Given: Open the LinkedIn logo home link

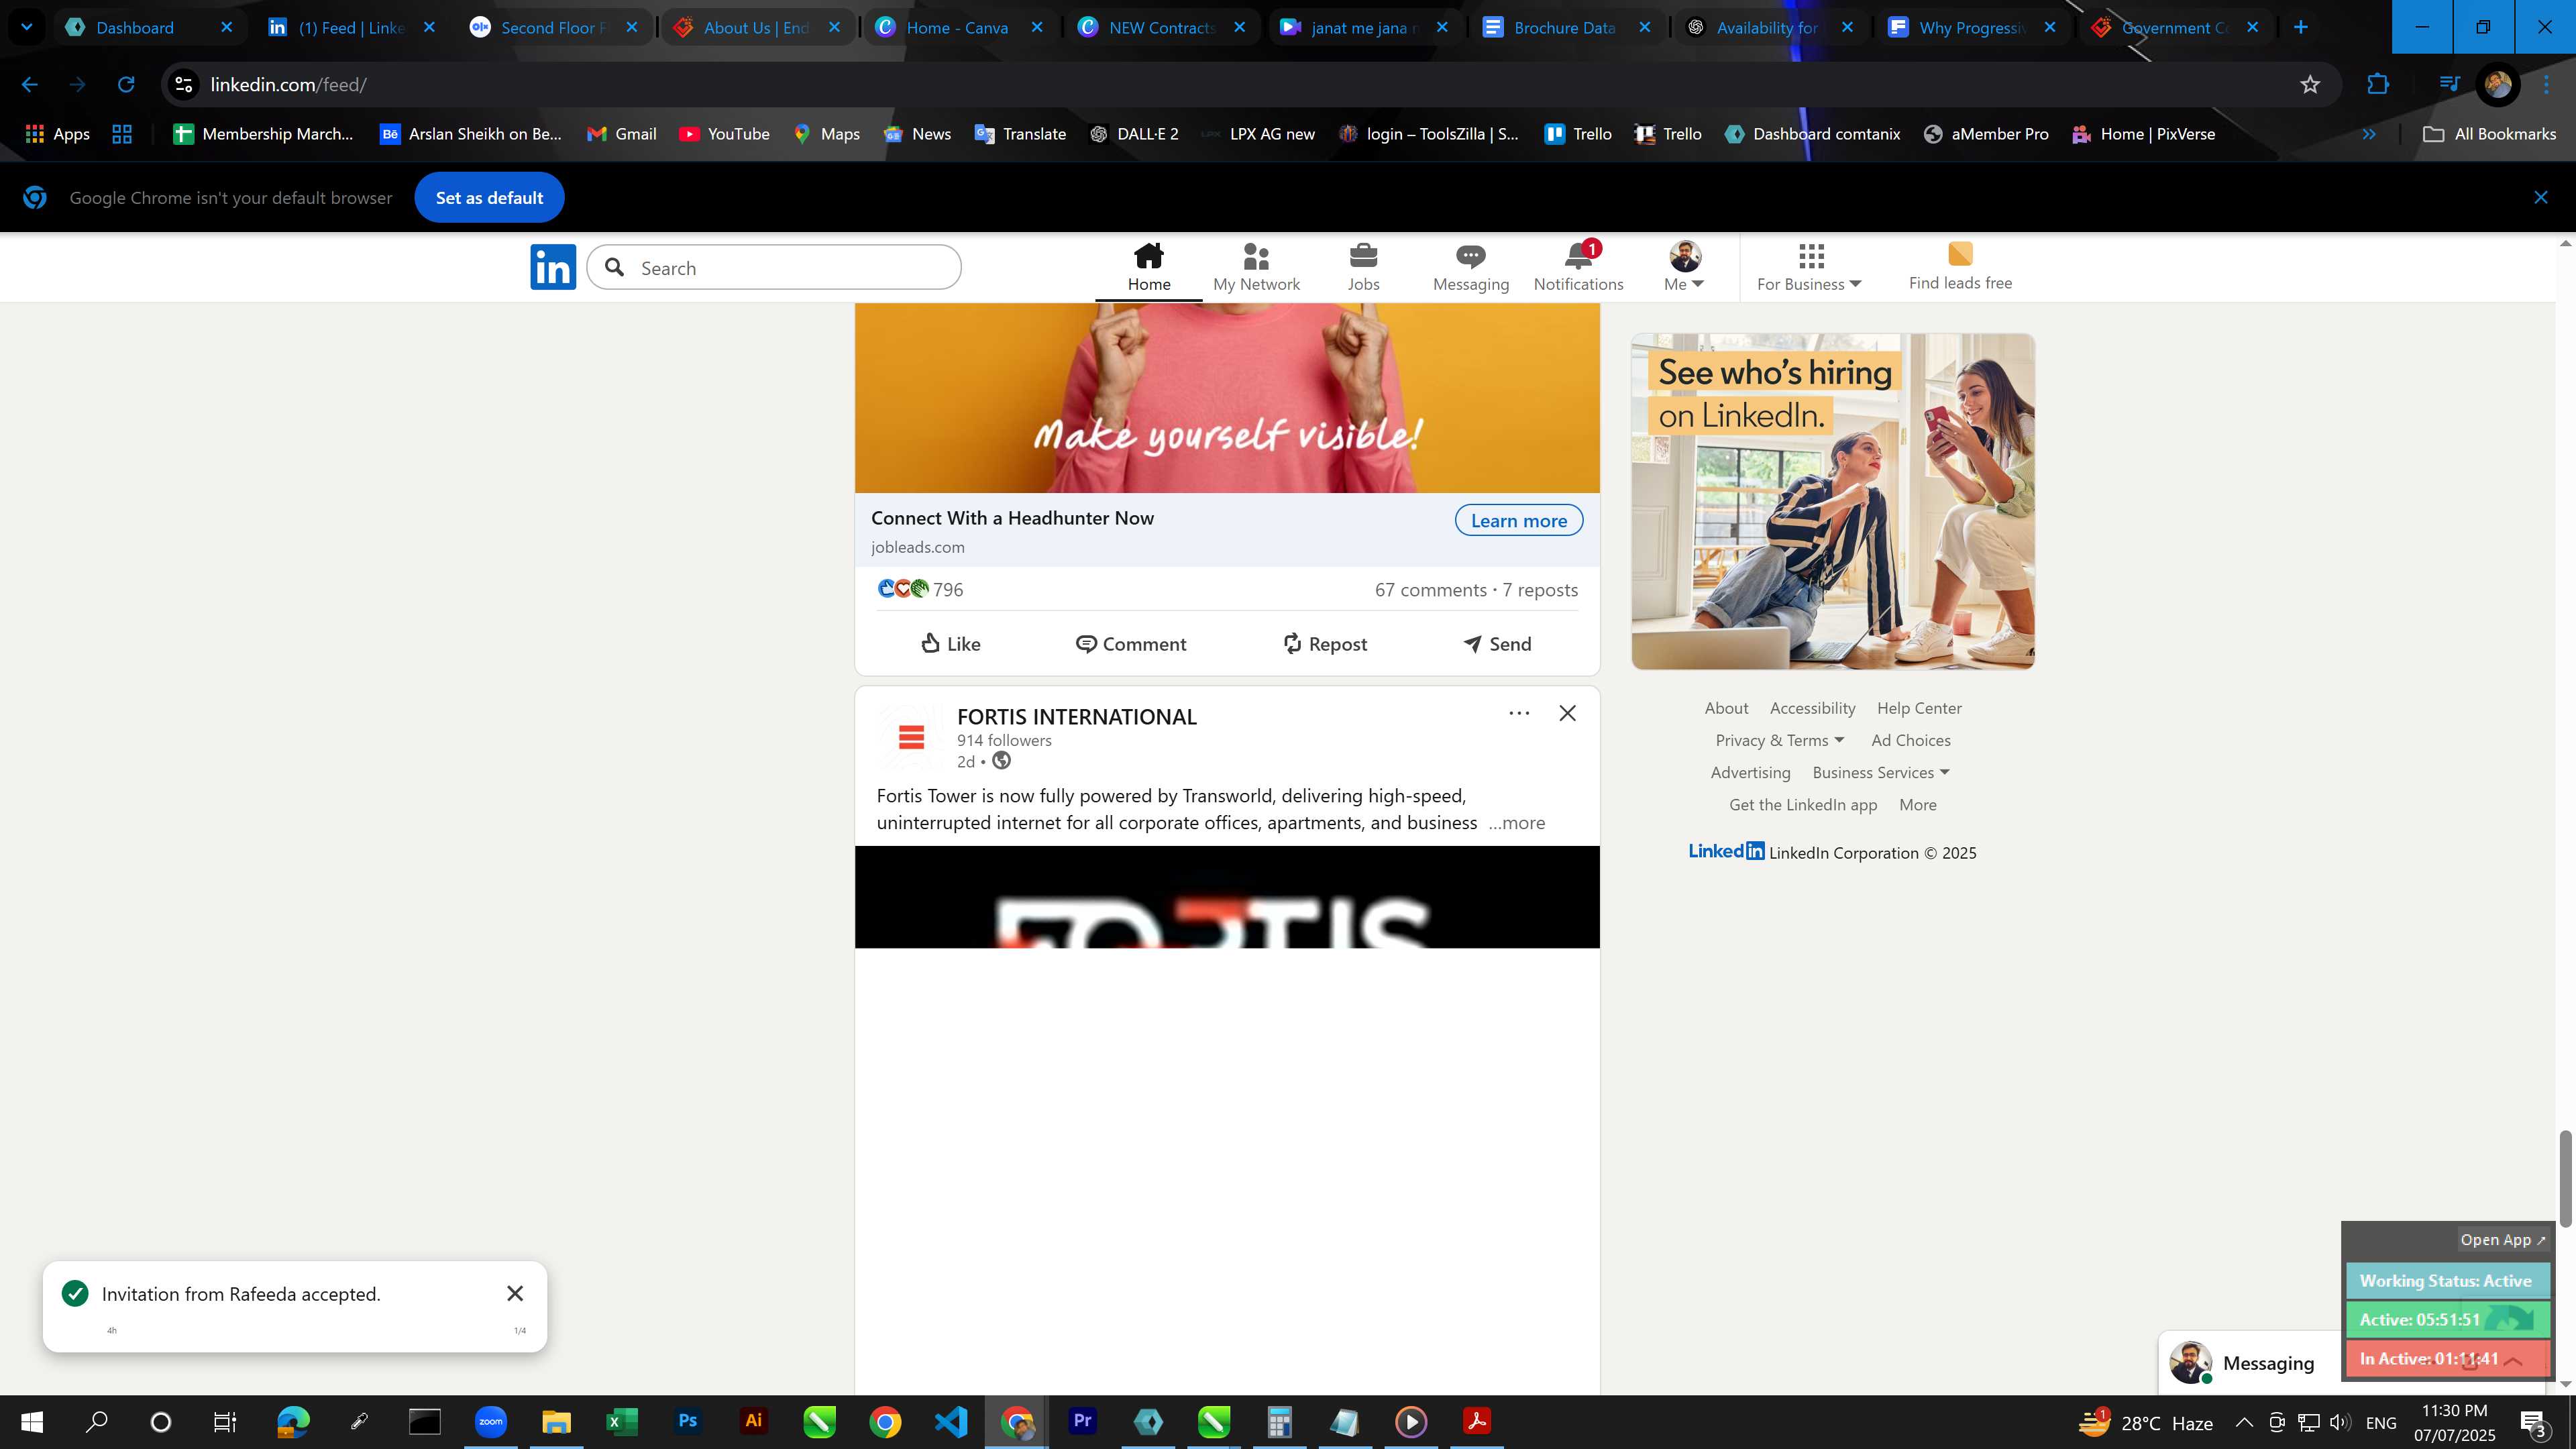Looking at the screenshot, I should pyautogui.click(x=553, y=267).
